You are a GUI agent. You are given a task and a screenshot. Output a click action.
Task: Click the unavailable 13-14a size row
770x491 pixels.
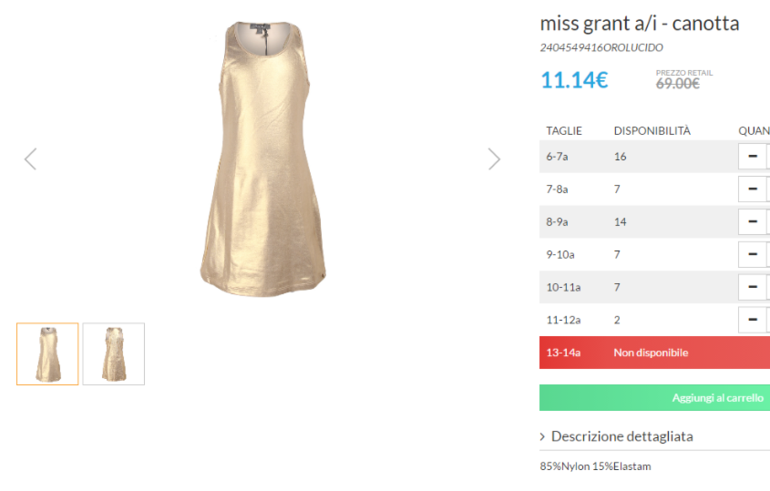(655, 353)
